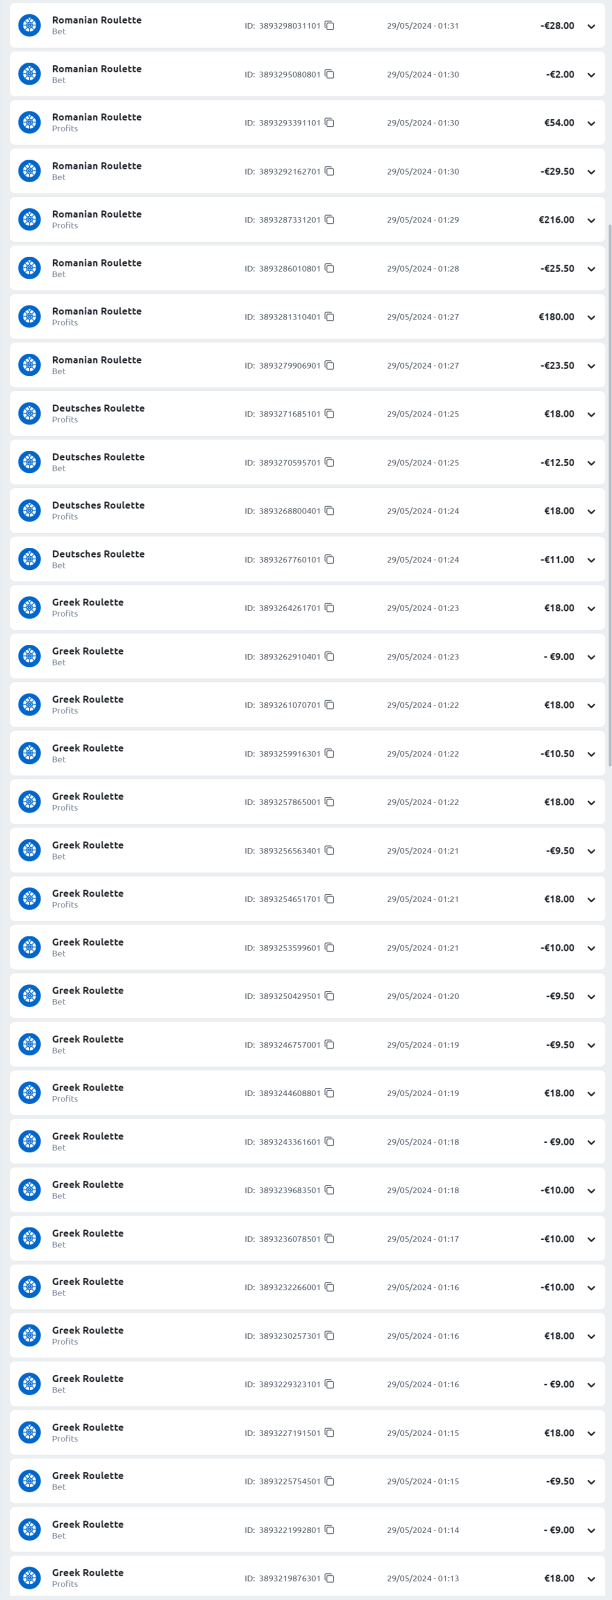The height and width of the screenshot is (1600, 612).
Task: Copy transaction ID 3893264261701
Action: click(x=330, y=608)
